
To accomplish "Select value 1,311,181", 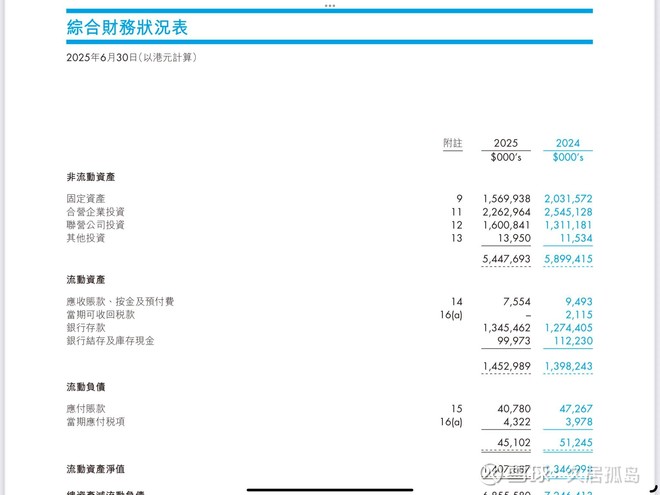I will tap(568, 225).
